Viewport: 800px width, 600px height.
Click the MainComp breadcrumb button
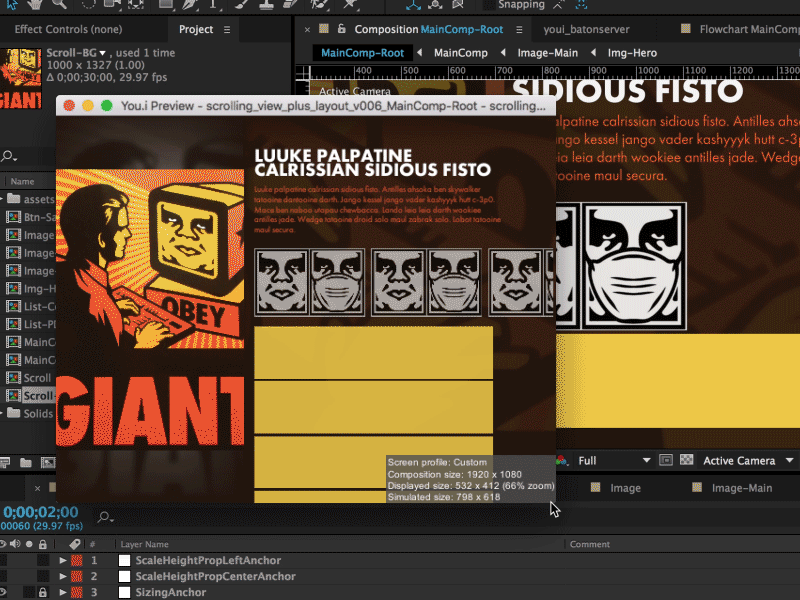pos(460,52)
